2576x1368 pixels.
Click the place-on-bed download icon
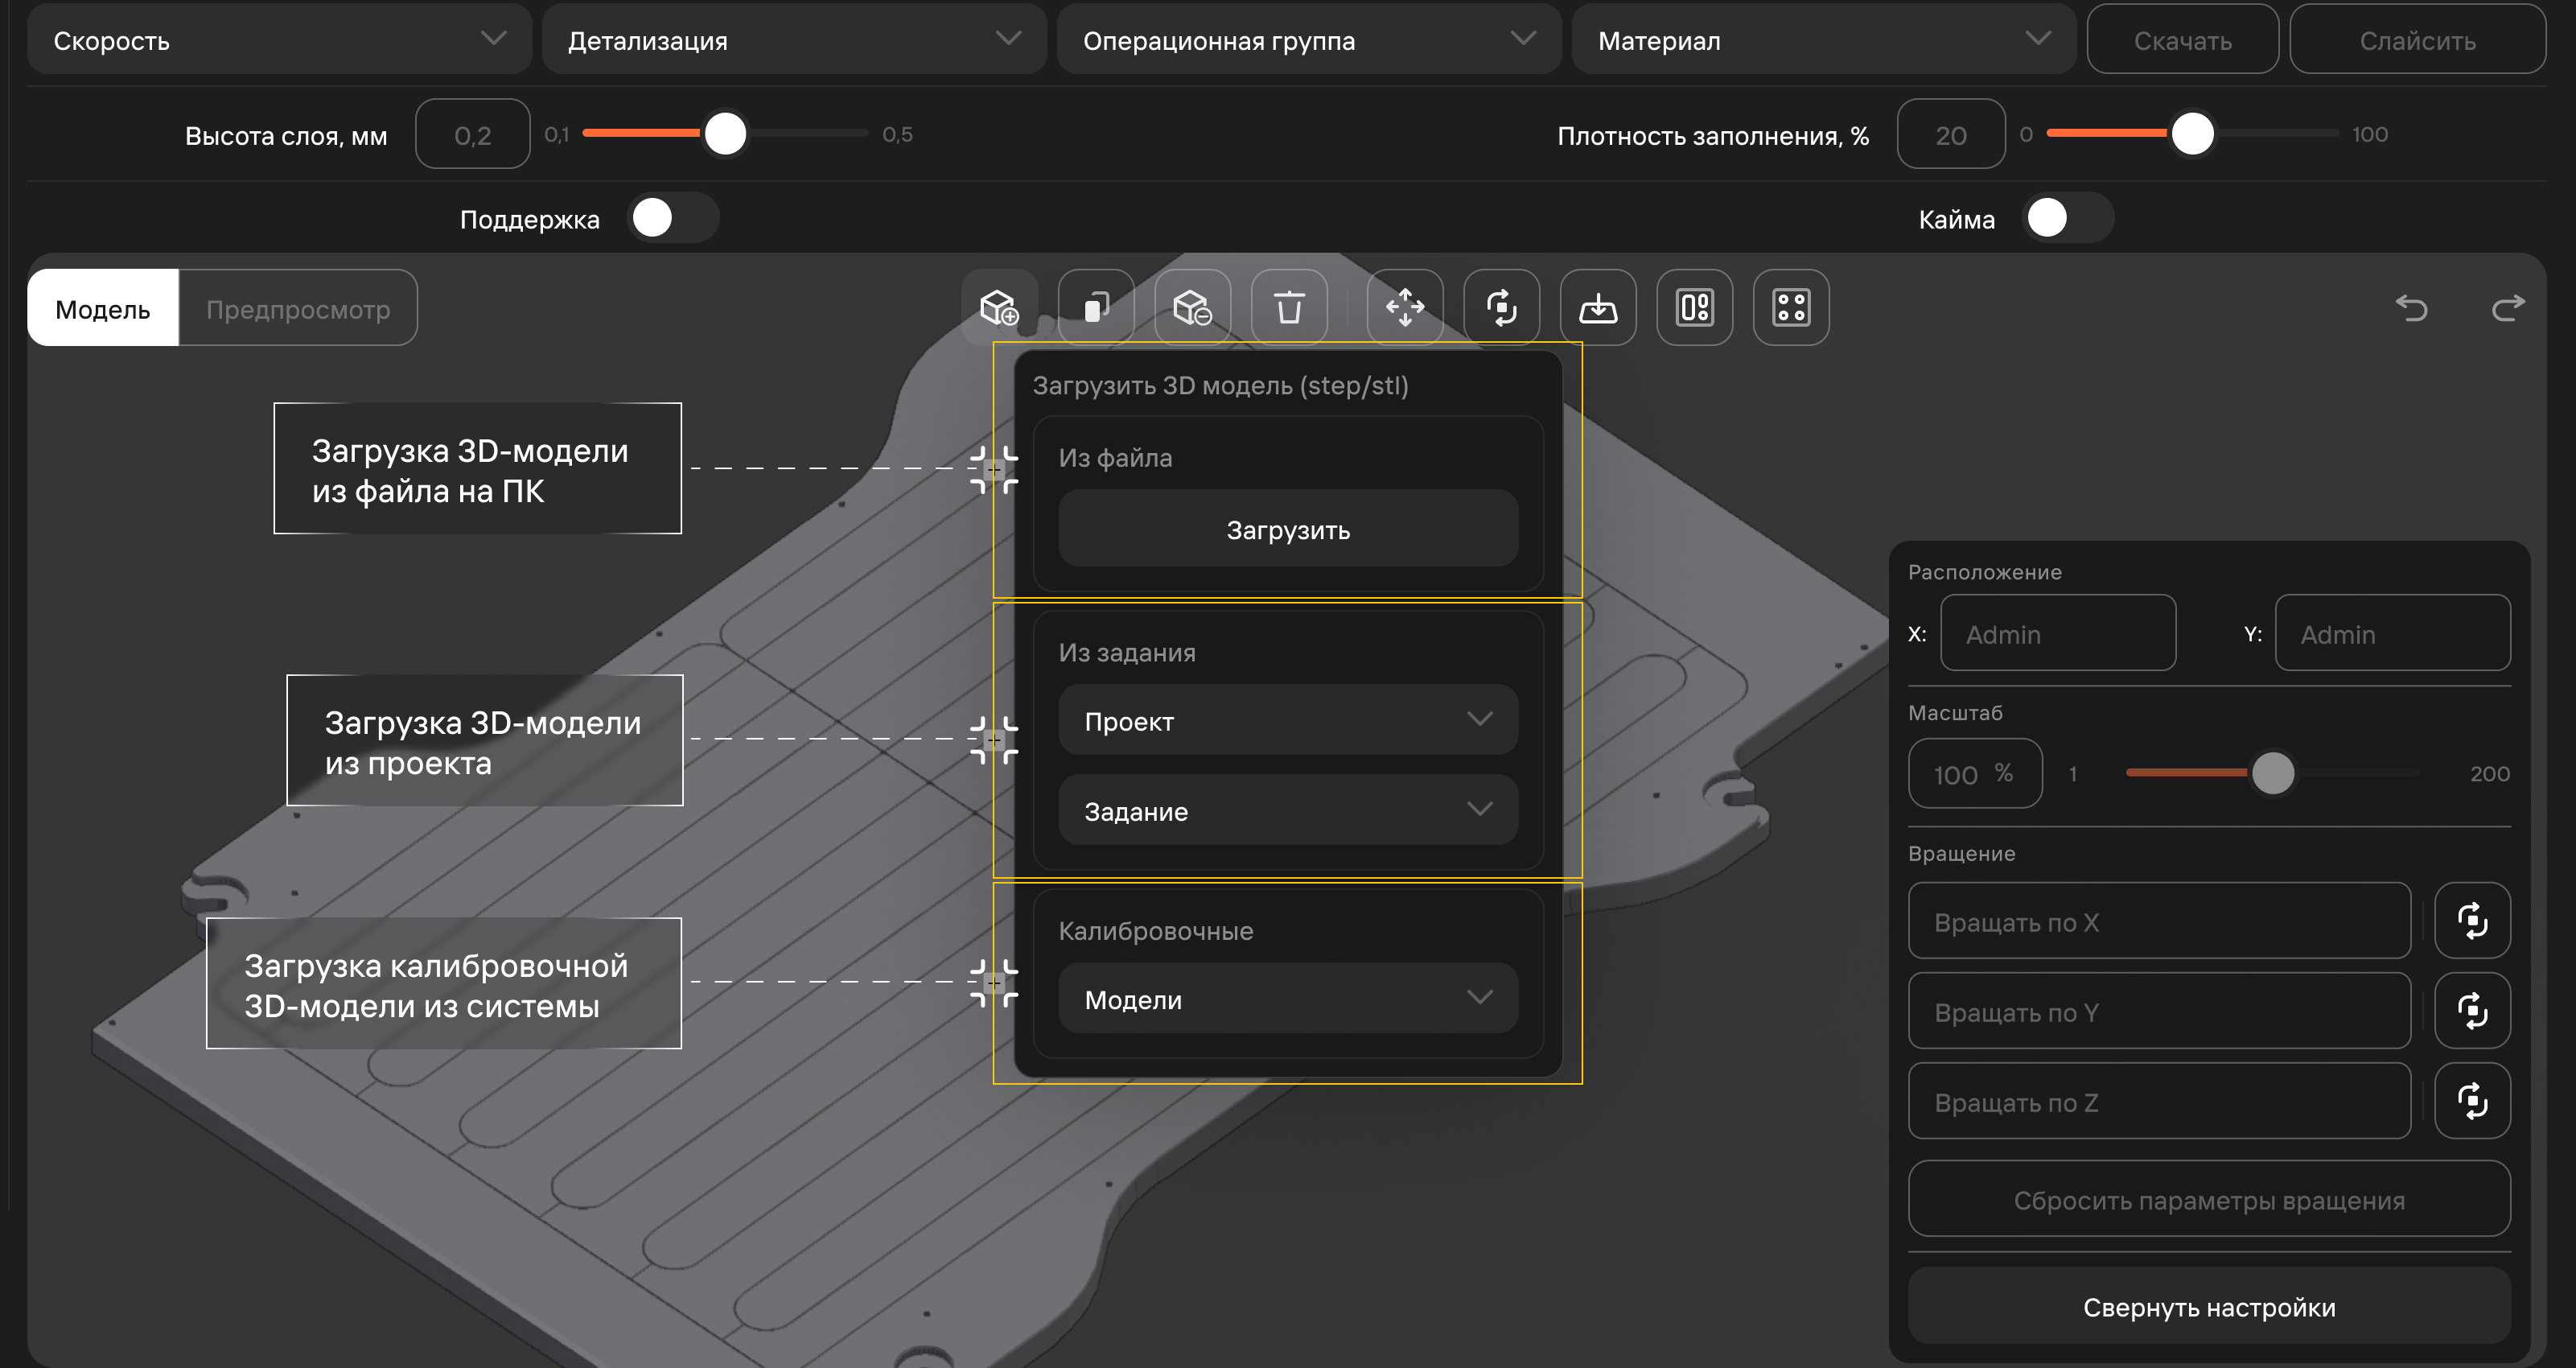[1598, 307]
